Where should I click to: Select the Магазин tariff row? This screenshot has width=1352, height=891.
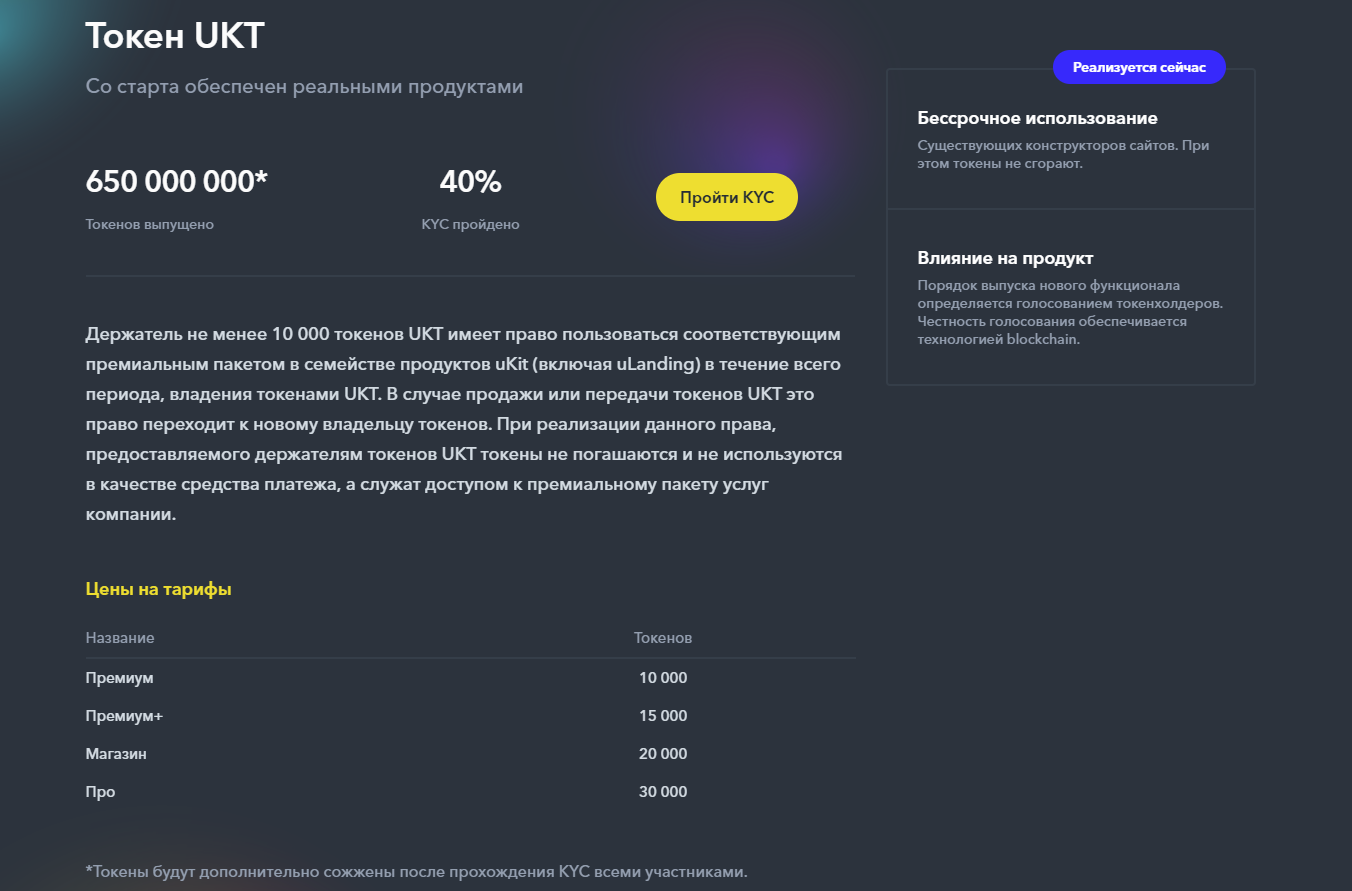pyautogui.click(x=471, y=754)
